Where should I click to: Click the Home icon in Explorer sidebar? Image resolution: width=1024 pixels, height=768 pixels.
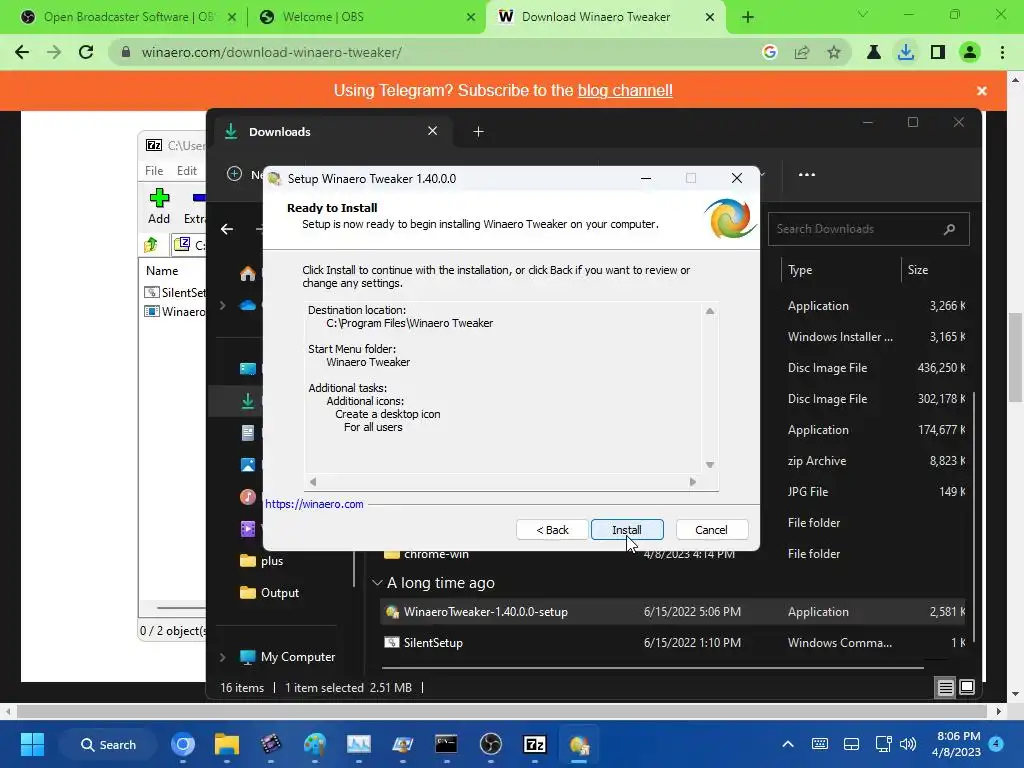coord(248,274)
